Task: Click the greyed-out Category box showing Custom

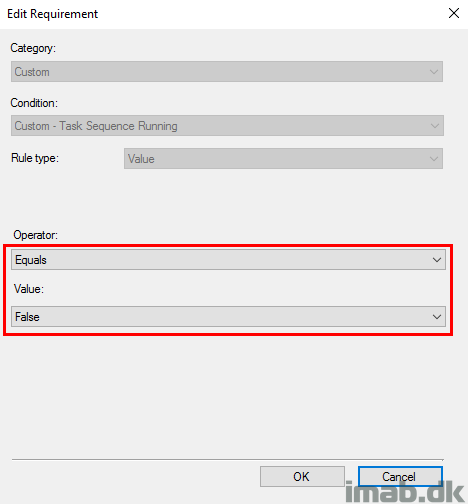Action: click(x=227, y=71)
